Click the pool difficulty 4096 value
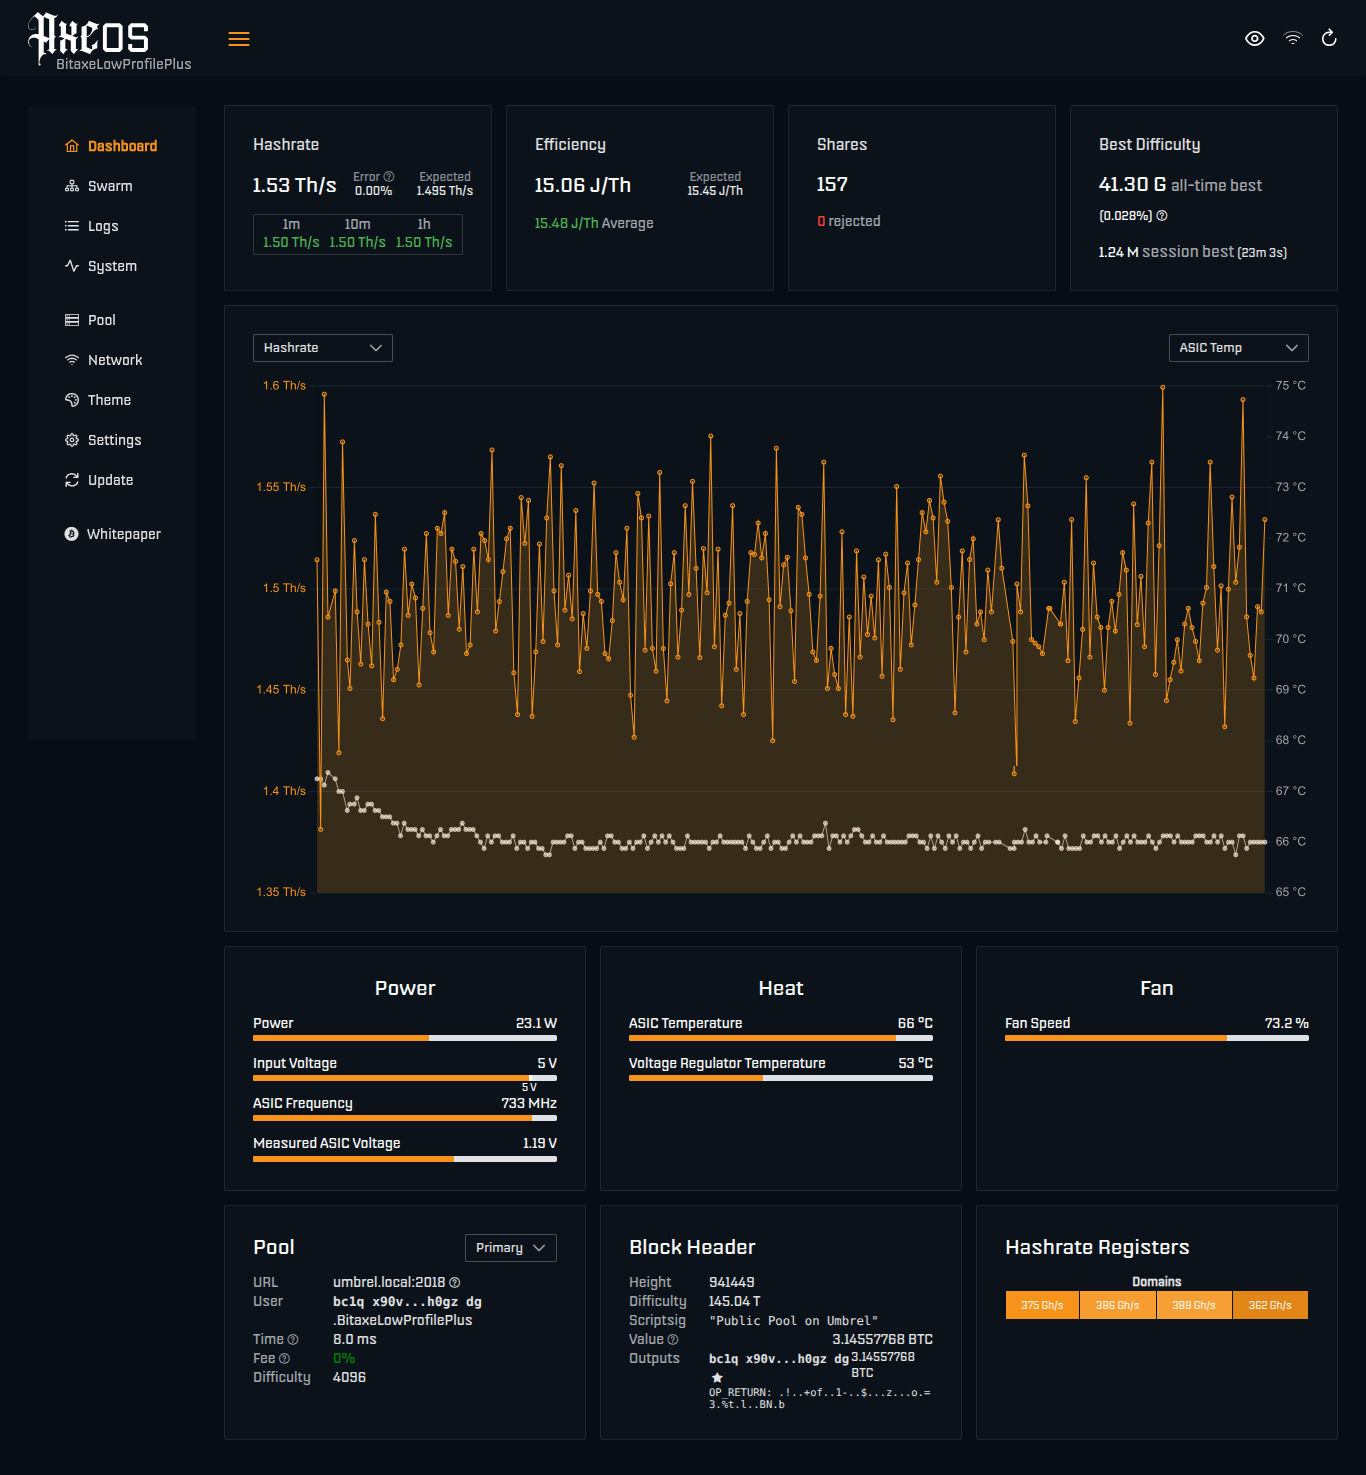The image size is (1366, 1475). click(x=349, y=1377)
